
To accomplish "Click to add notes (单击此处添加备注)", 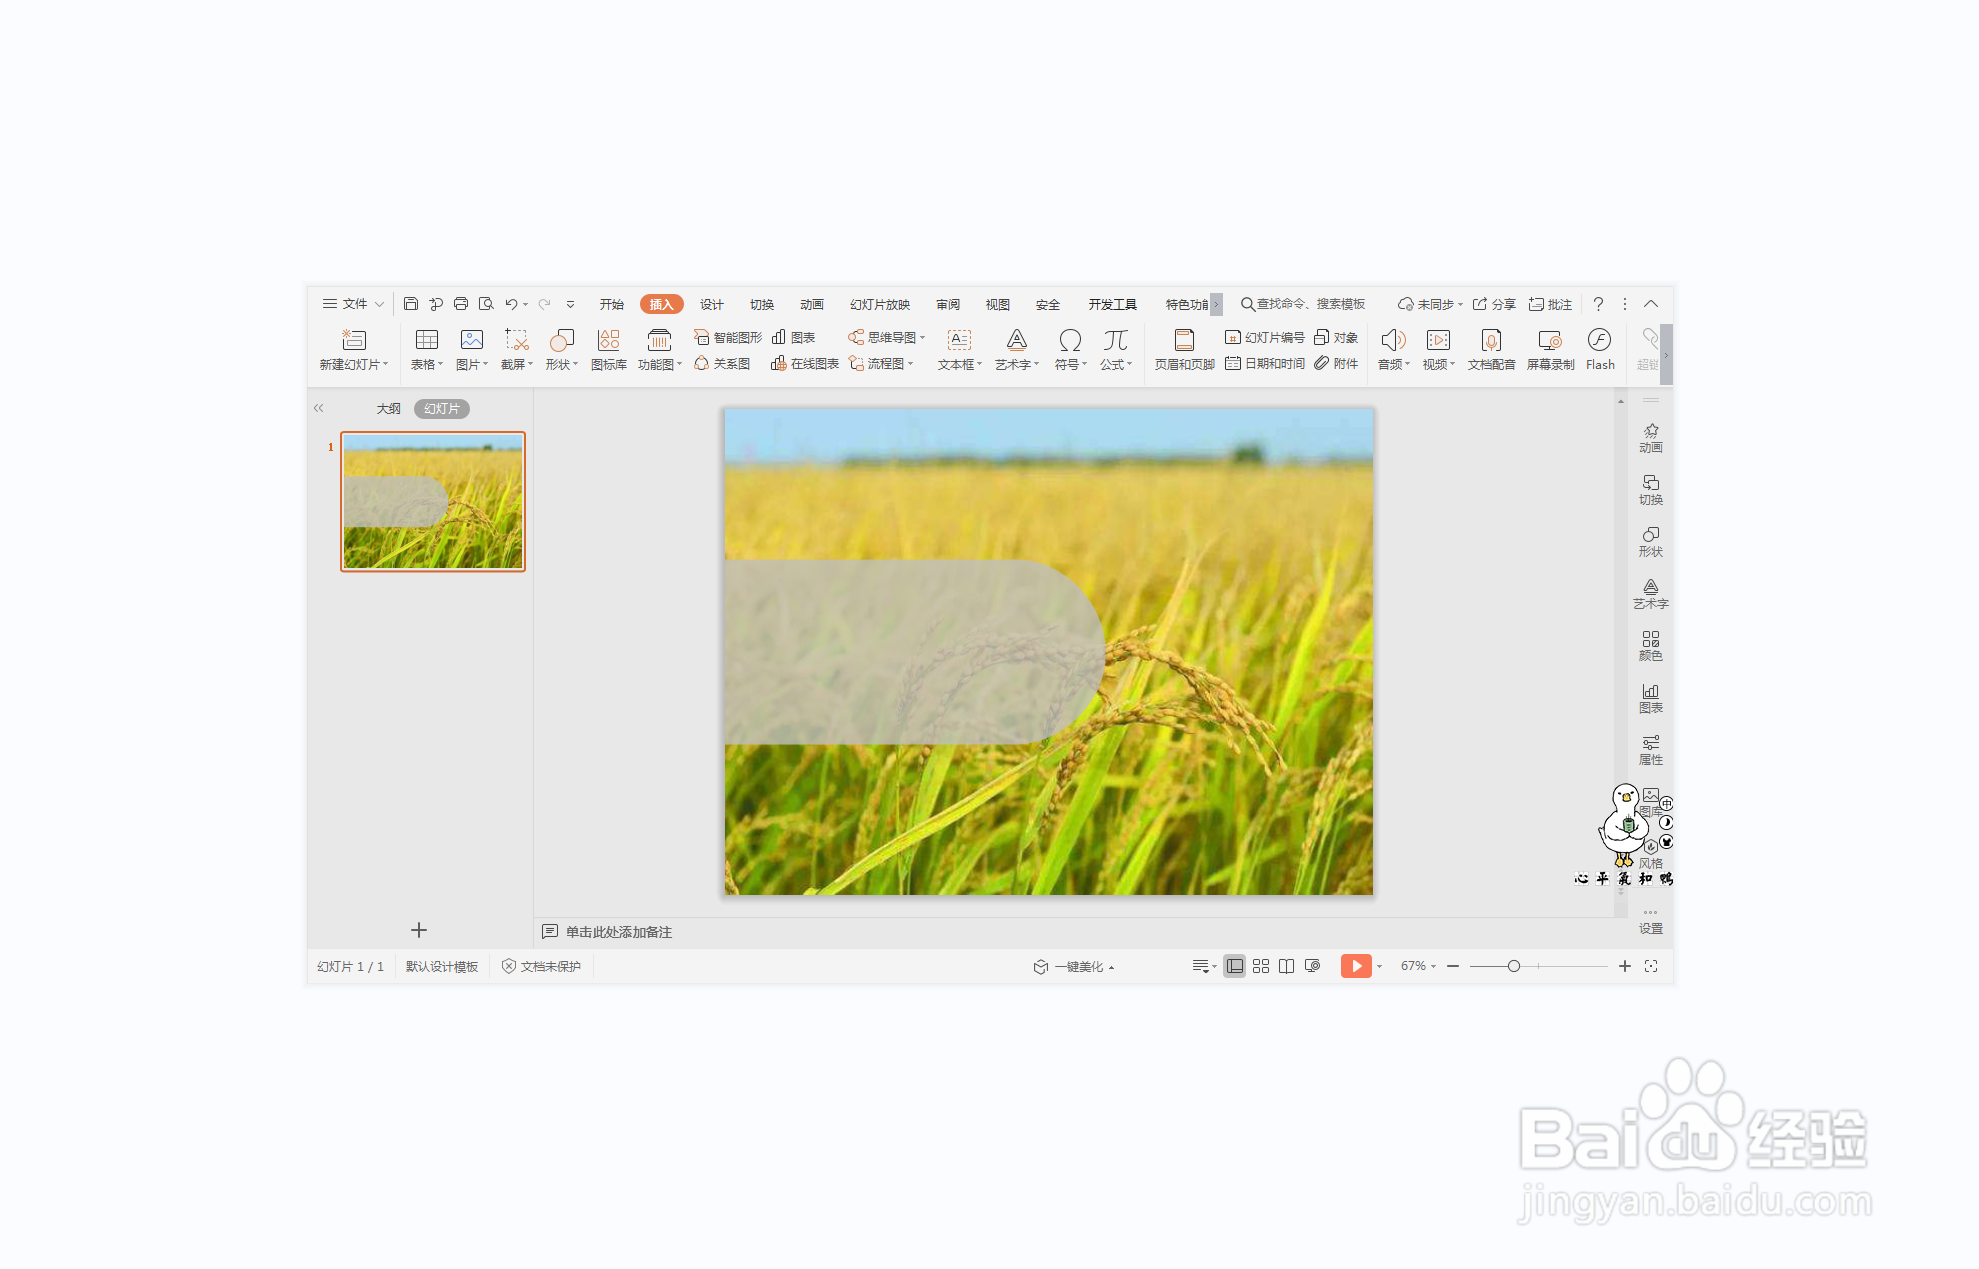I will (x=618, y=932).
